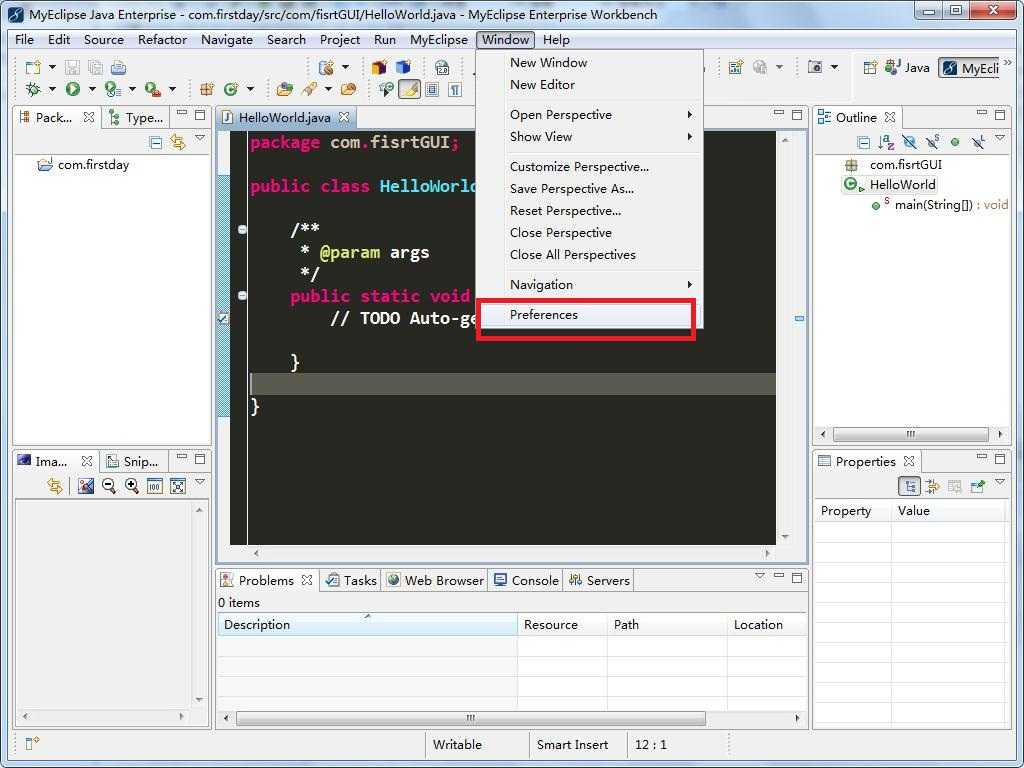
Task: Click the package box icon with star
Action: (379, 67)
